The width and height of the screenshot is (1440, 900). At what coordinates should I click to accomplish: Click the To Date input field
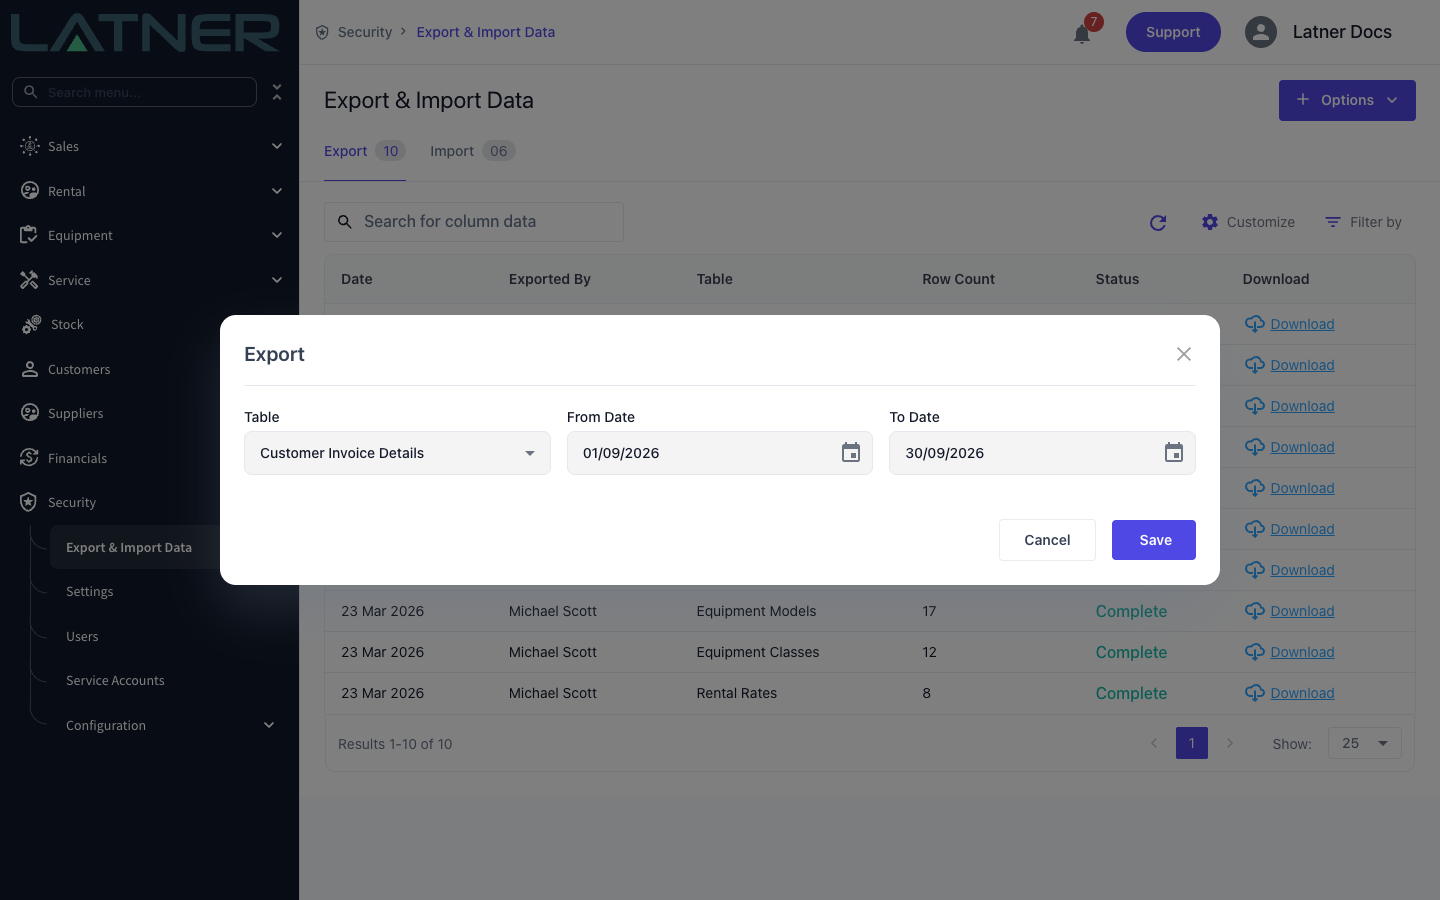point(1042,453)
